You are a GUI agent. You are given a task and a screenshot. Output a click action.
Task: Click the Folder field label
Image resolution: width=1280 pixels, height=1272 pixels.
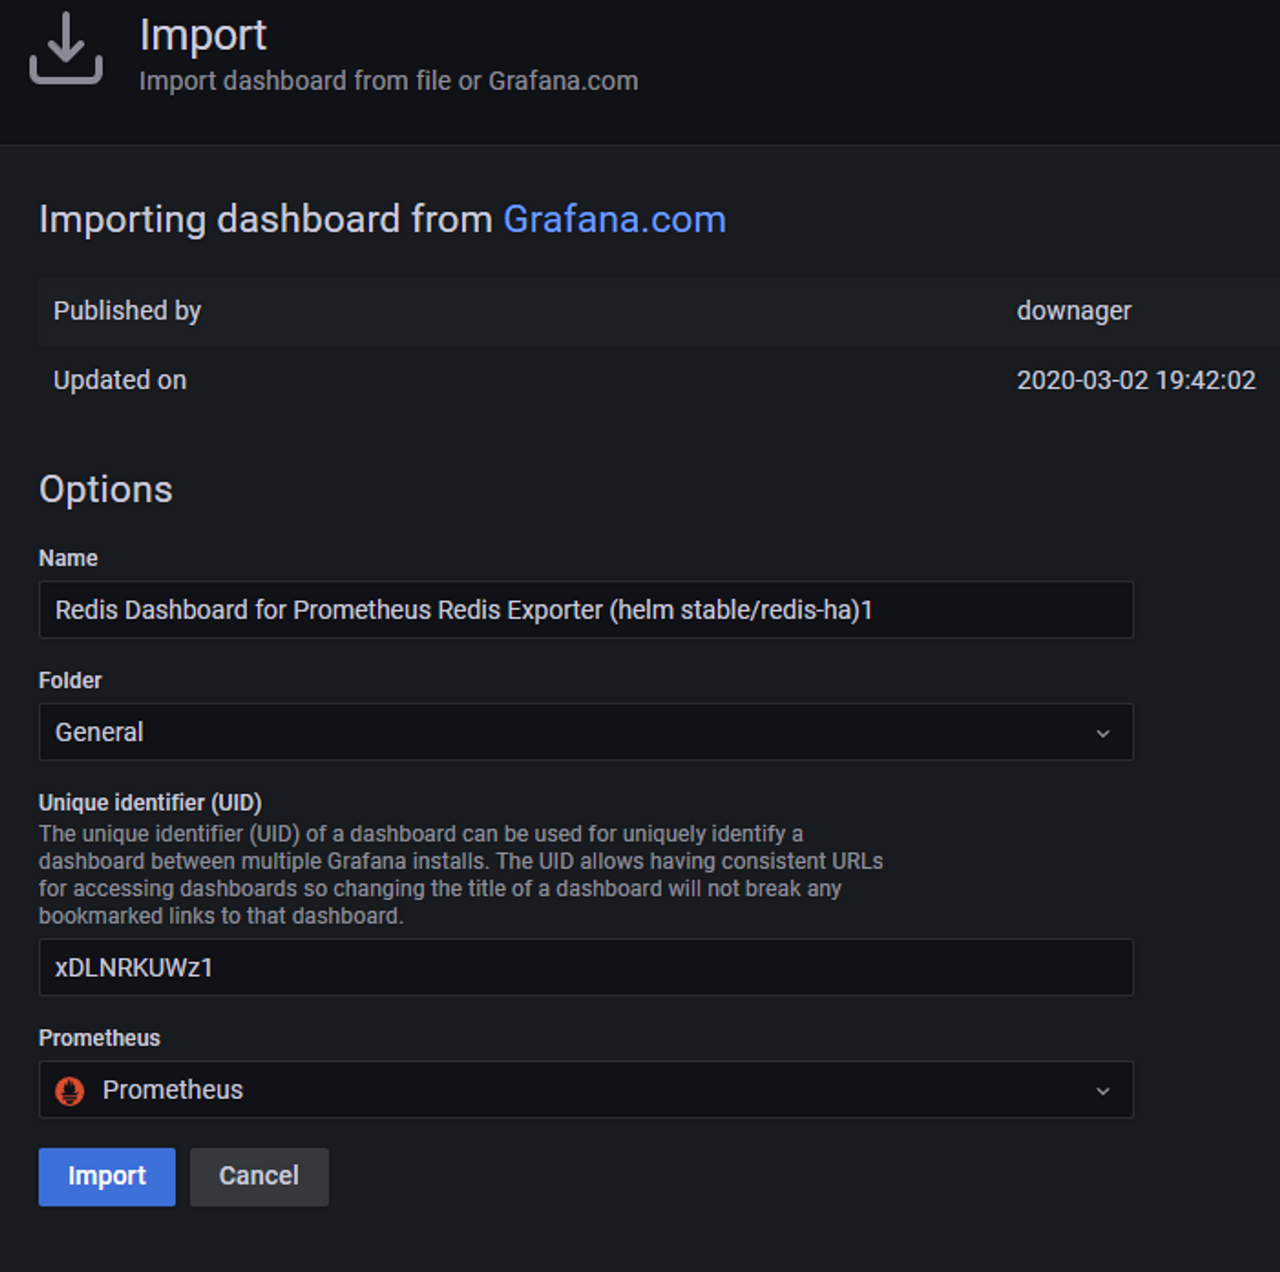click(70, 680)
